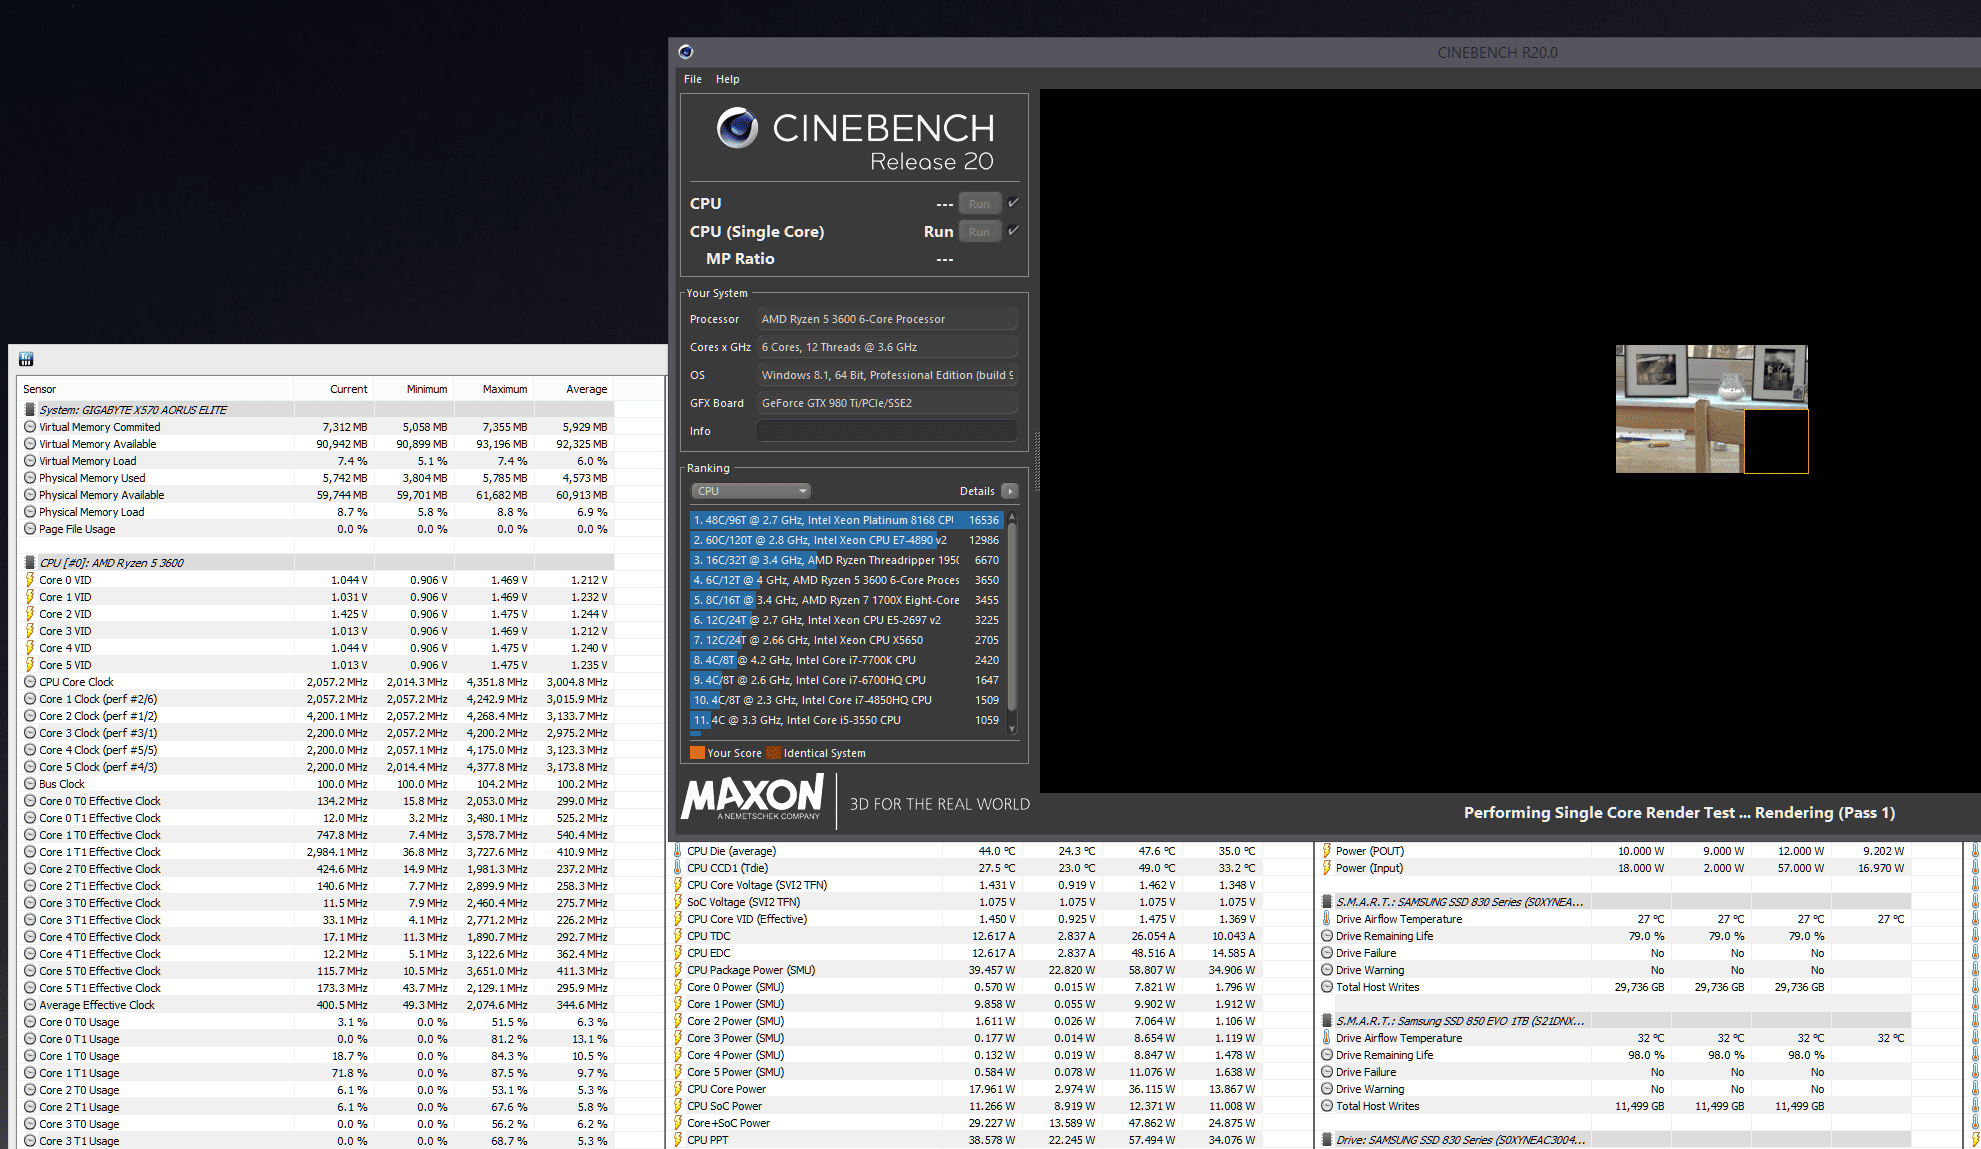Click the Average column header in HWiNFO
This screenshot has width=1981, height=1149.
(x=574, y=389)
